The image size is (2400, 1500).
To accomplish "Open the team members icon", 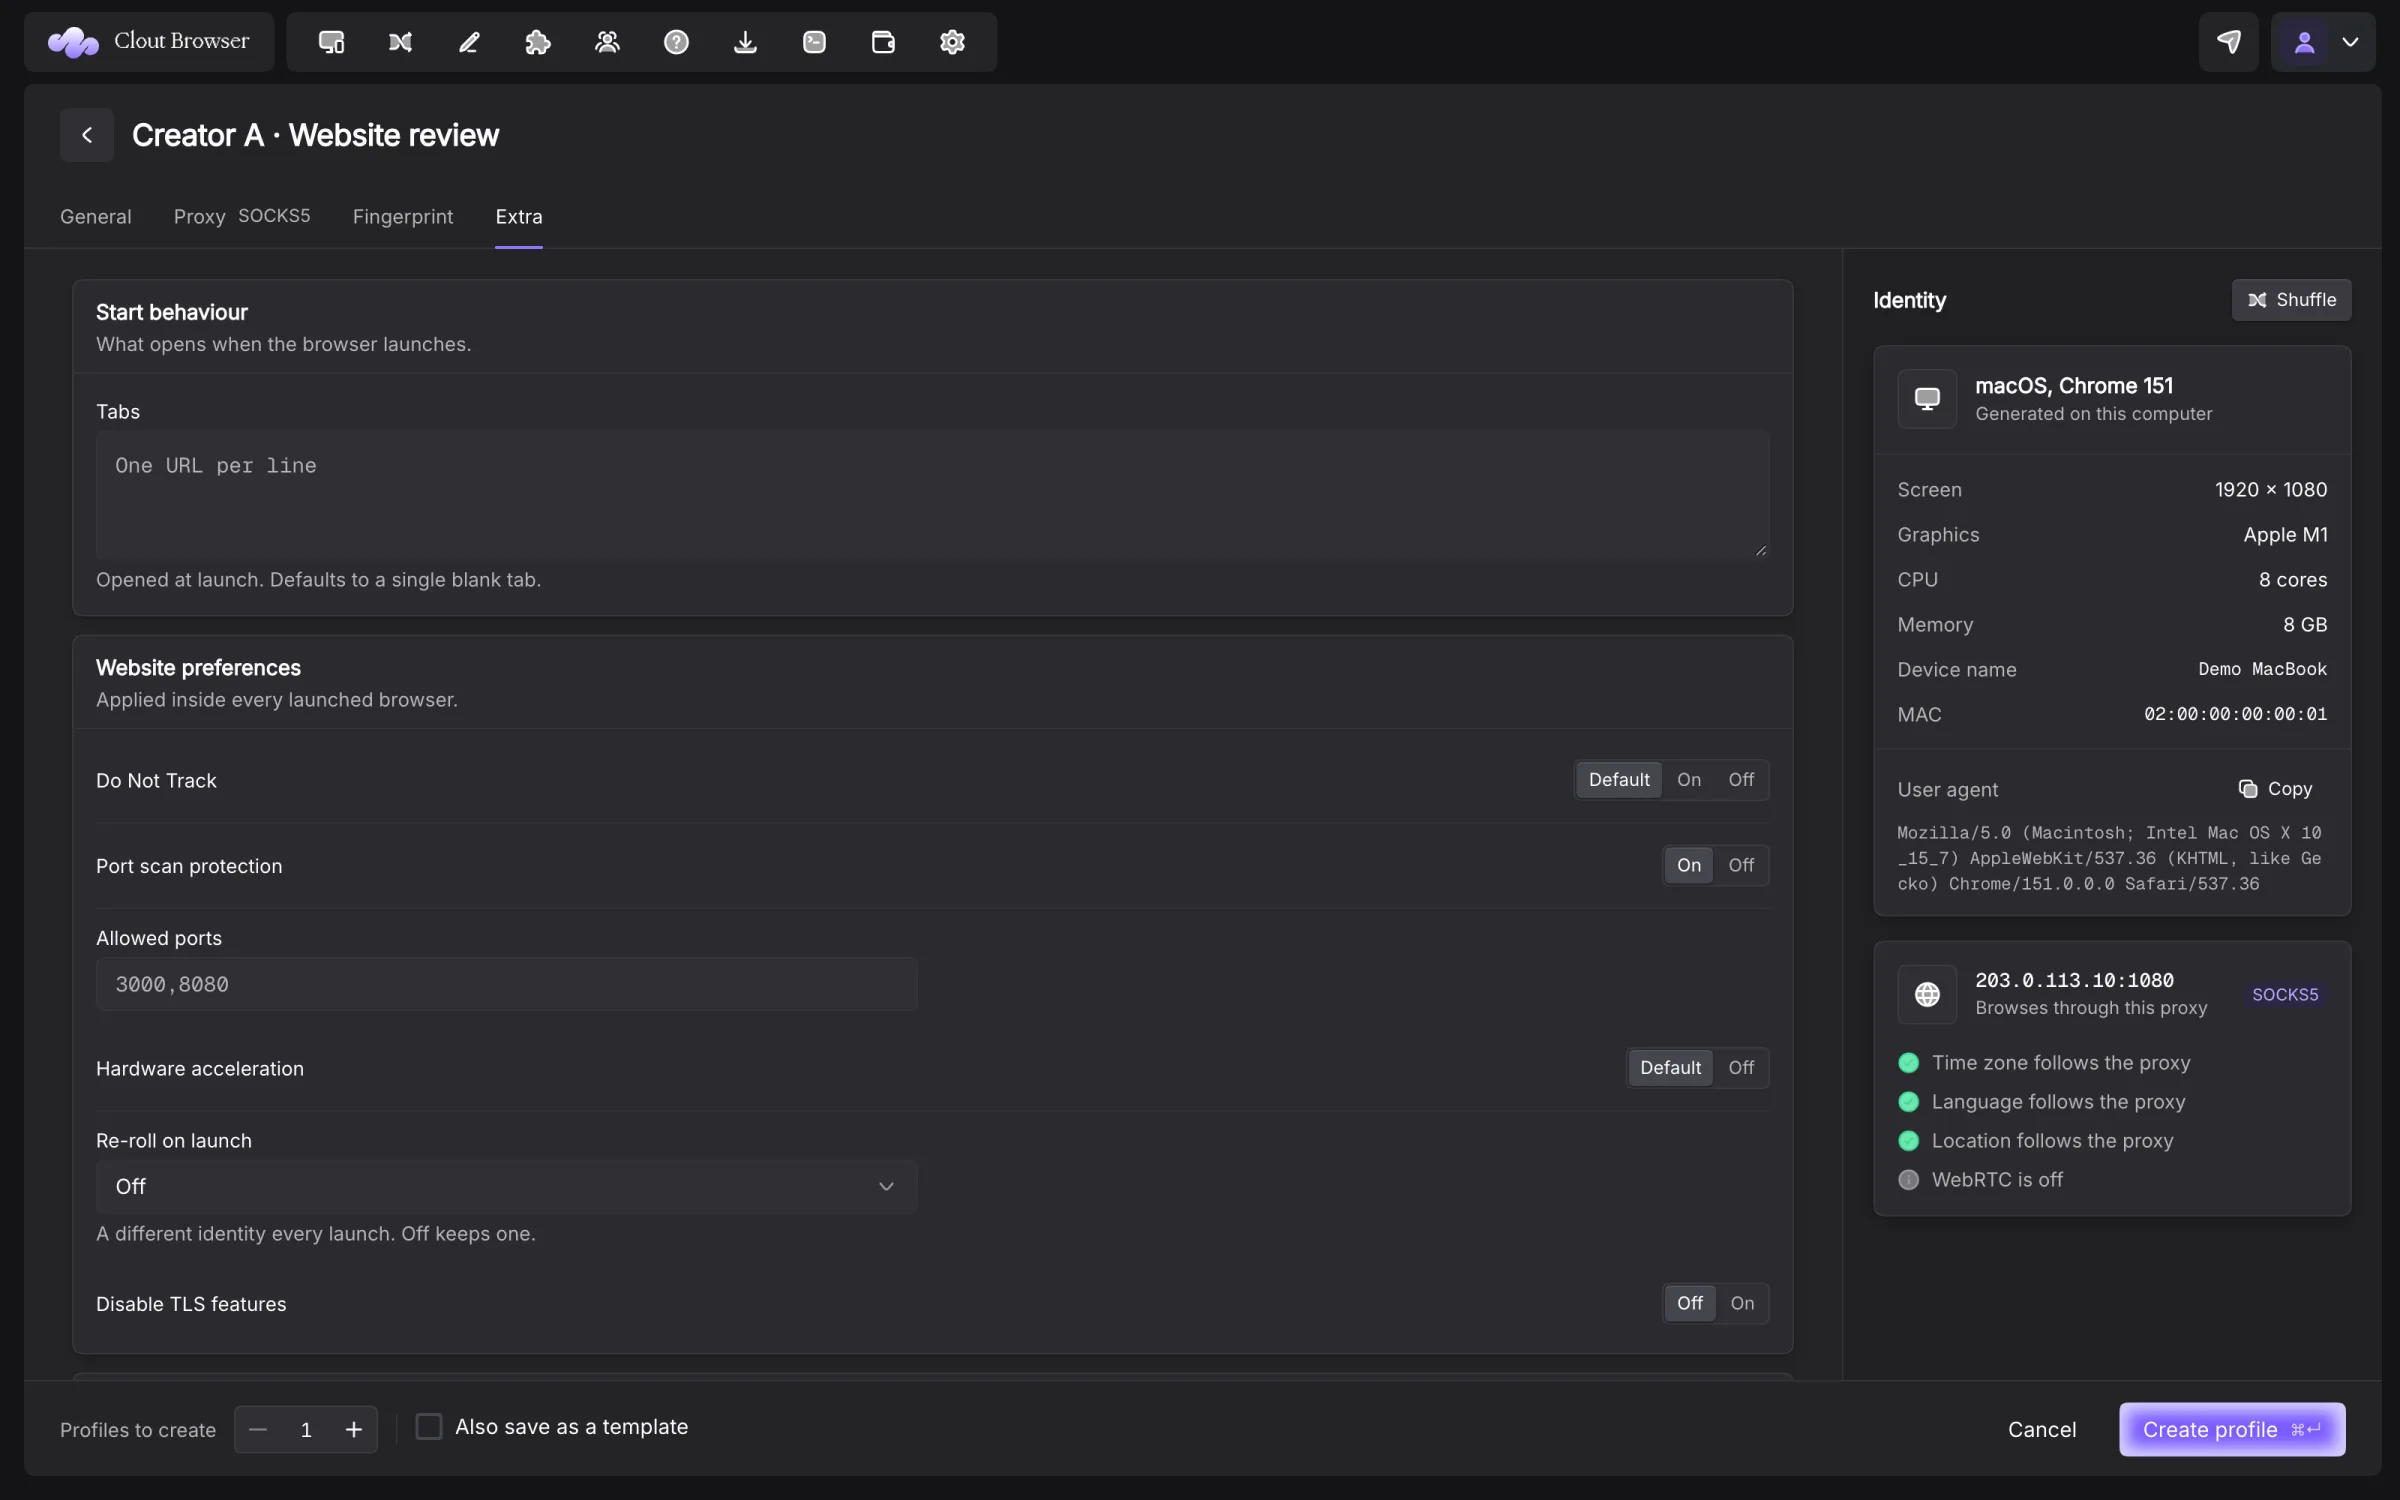I will (607, 42).
